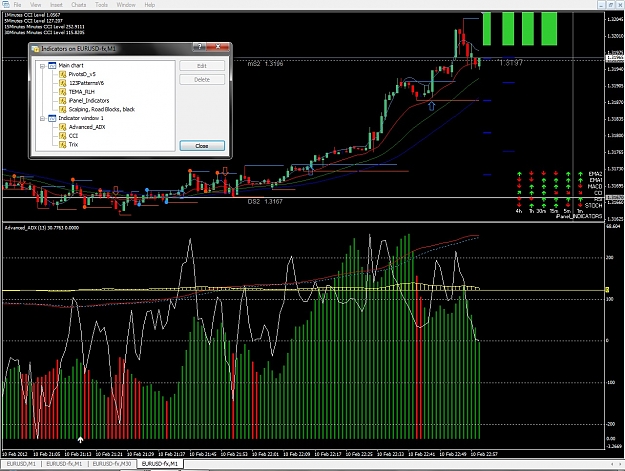Viewport: 625px width, 471px height.
Task: Click the Indicators dialog title bar icon
Action: (x=36, y=49)
